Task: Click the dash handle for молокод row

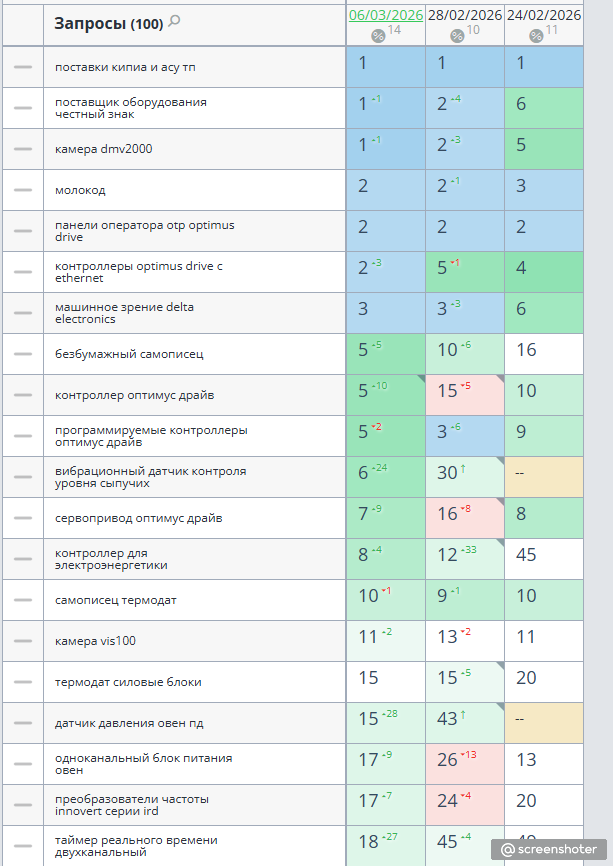Action: point(23,190)
